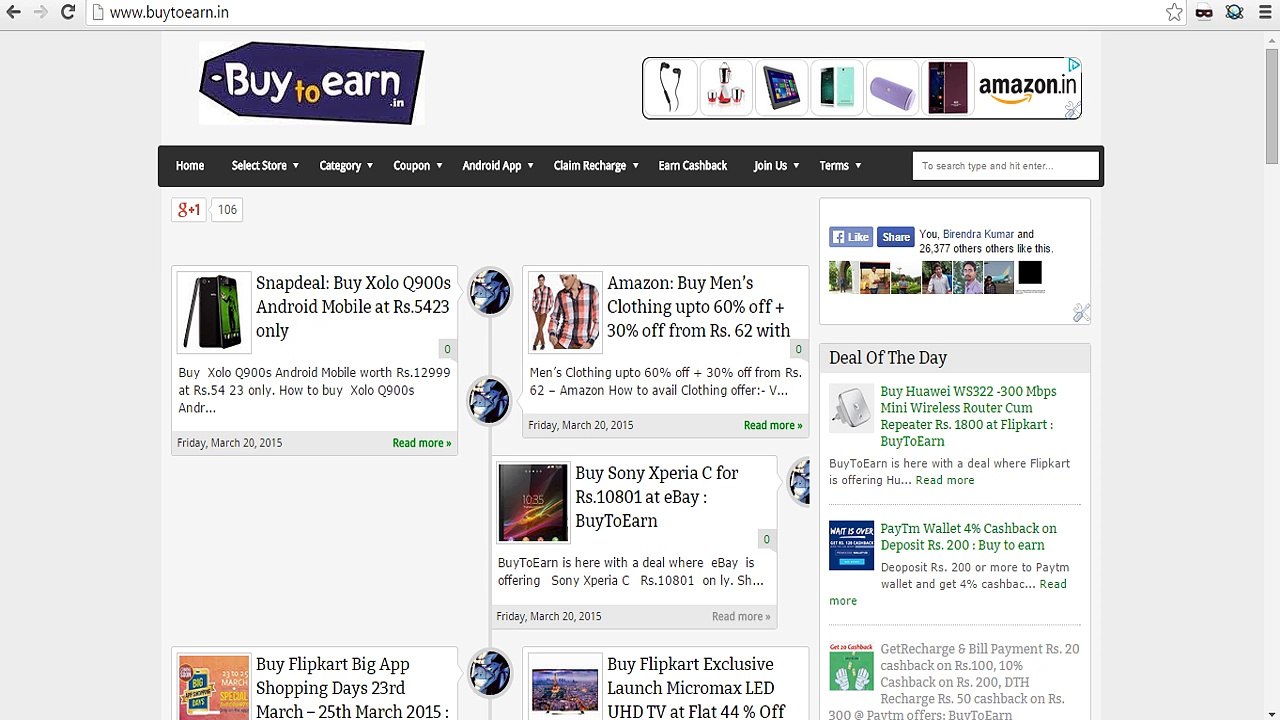This screenshot has height=720, width=1280.
Task: Open PayTm Wallet 4% Cashback deal link
Action: pos(968,537)
